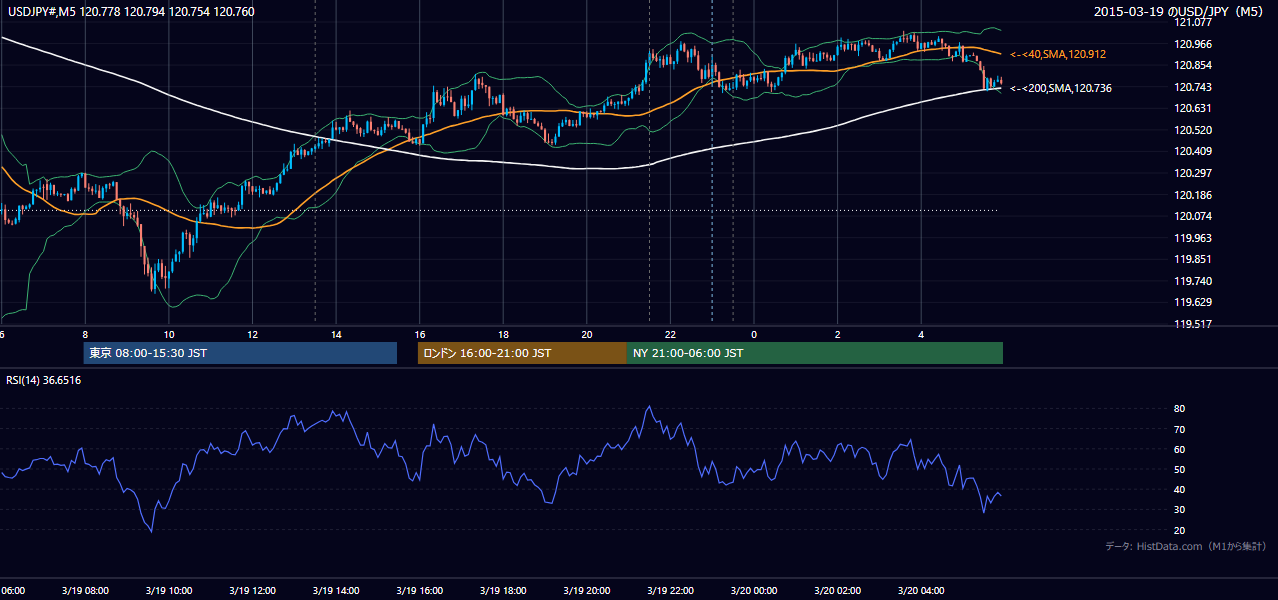Click hour label 8 under price chart

pos(85,335)
